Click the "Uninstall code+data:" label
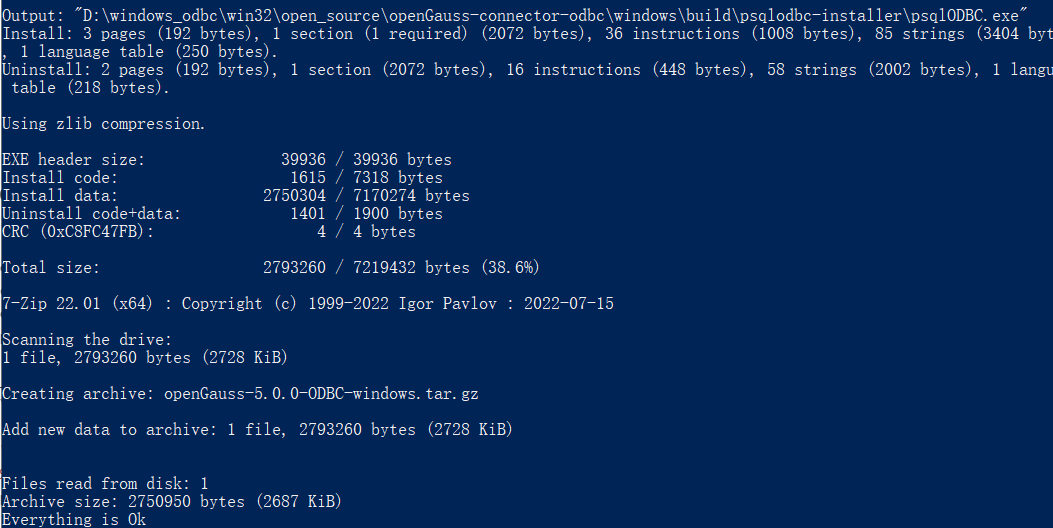1053x528 pixels. click(x=91, y=214)
